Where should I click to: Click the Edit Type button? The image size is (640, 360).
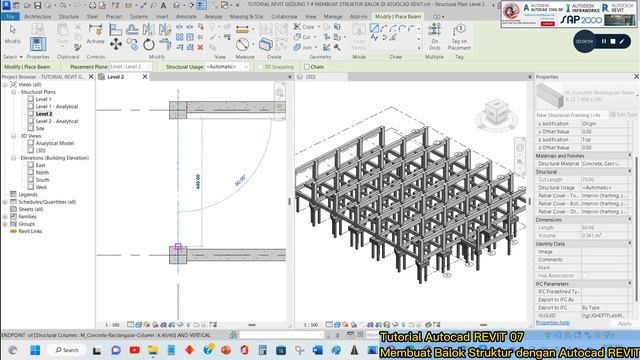point(624,115)
